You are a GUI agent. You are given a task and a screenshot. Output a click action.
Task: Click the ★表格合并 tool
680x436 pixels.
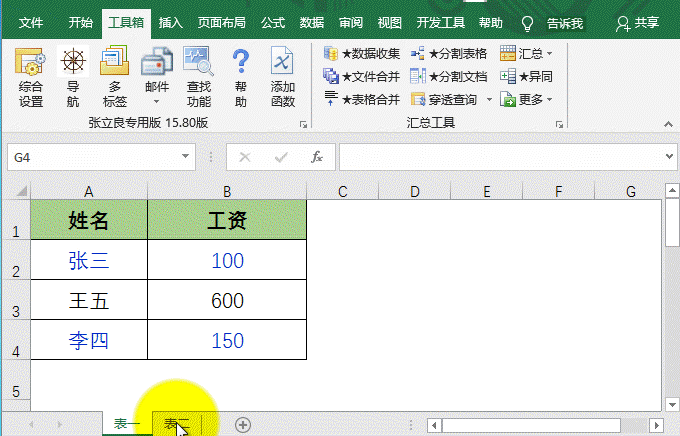362,99
